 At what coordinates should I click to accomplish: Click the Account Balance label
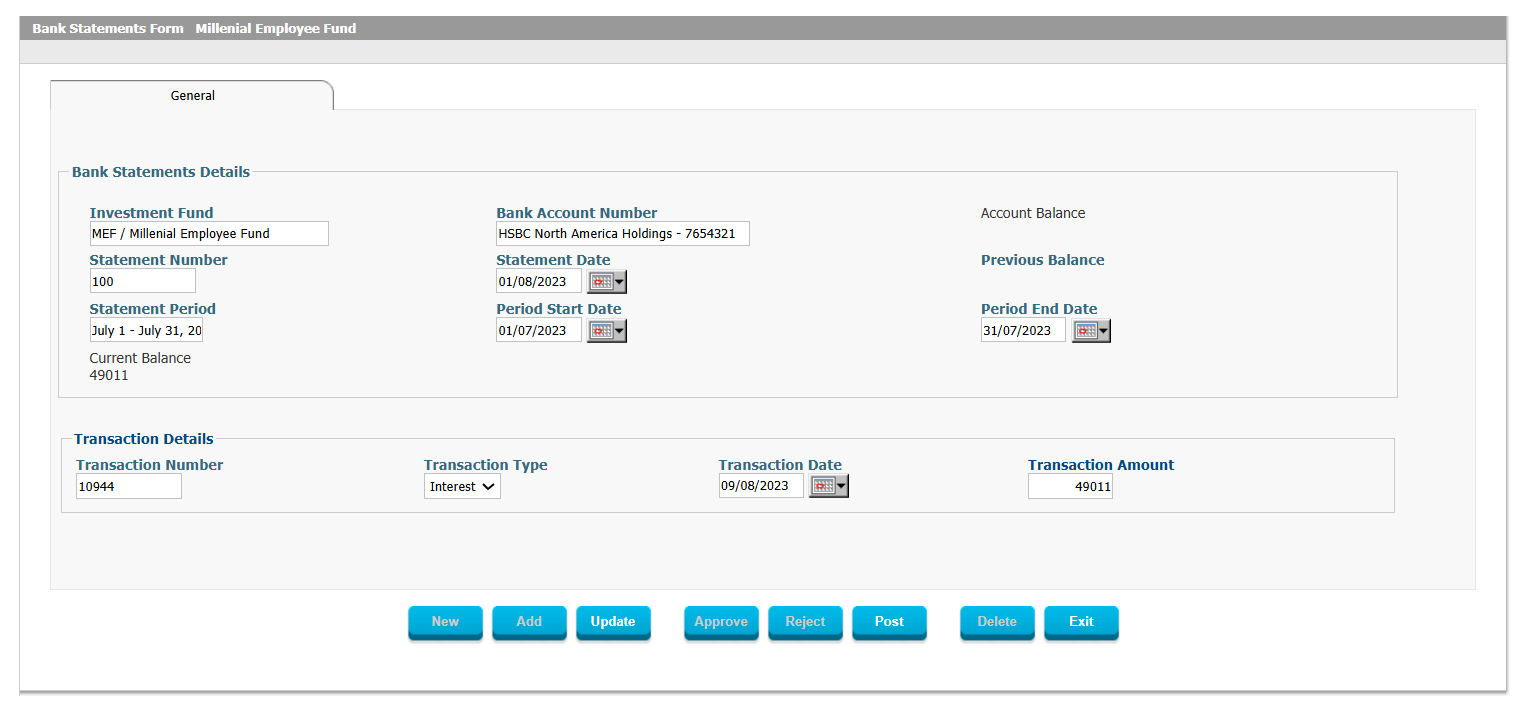click(1033, 213)
